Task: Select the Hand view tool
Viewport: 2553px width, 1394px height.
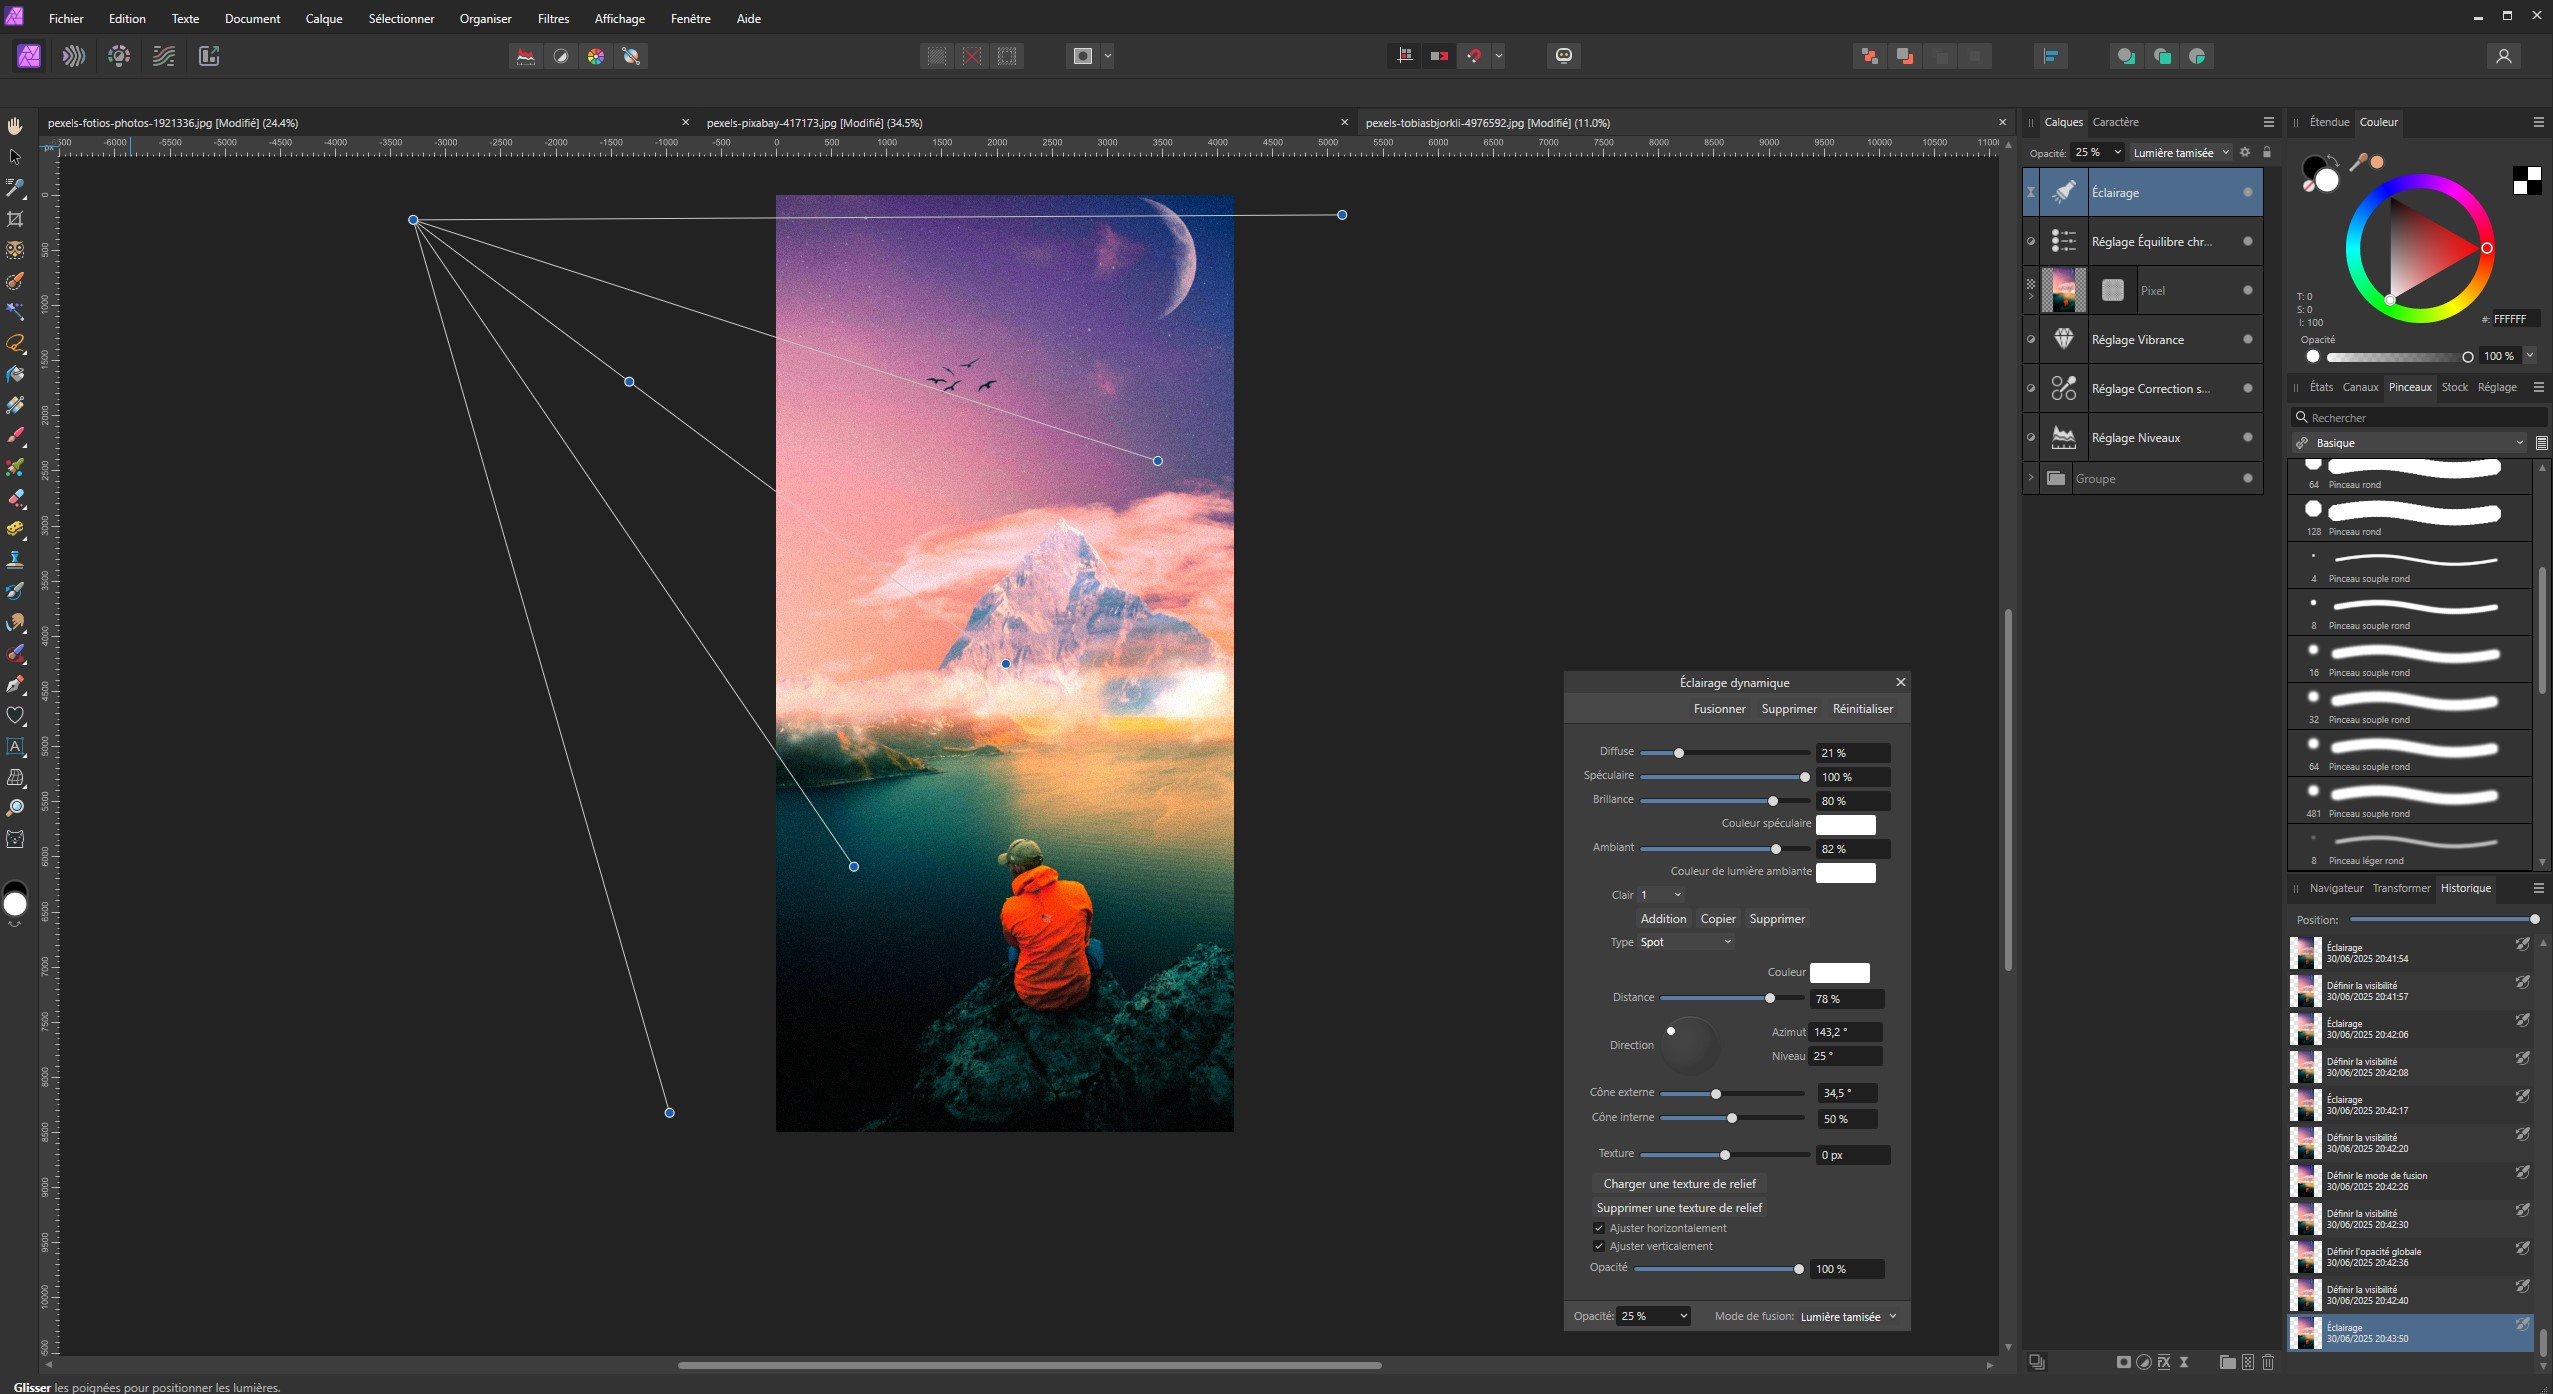Action: (x=15, y=126)
